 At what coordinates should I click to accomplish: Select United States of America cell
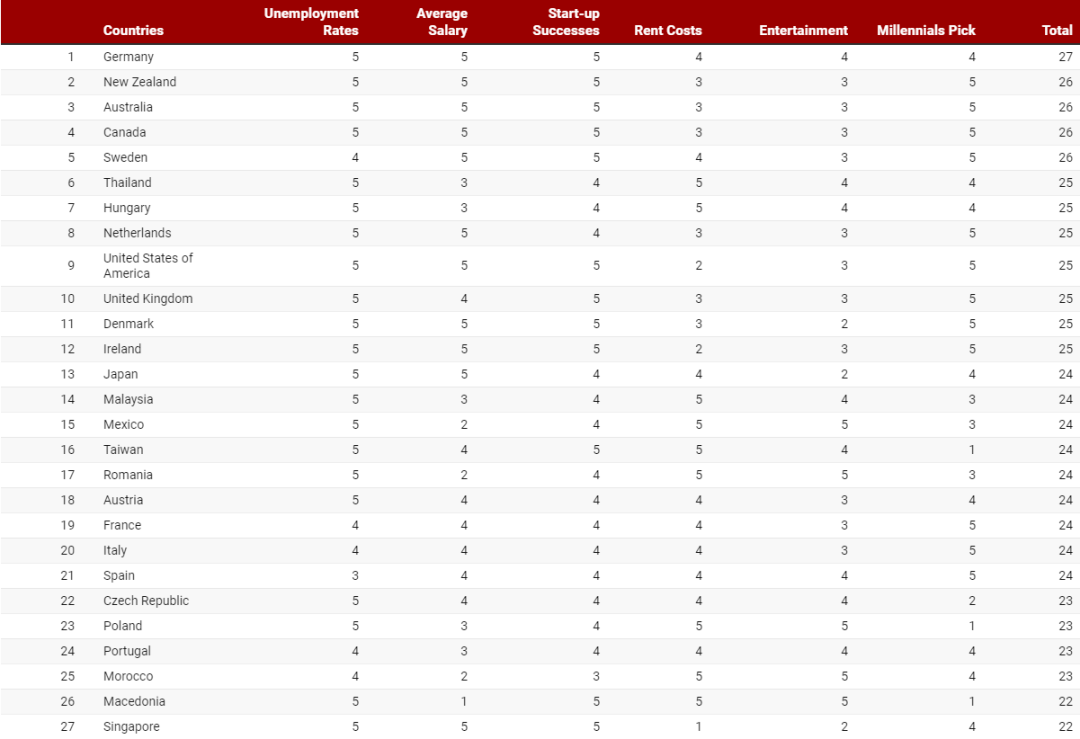point(148,266)
